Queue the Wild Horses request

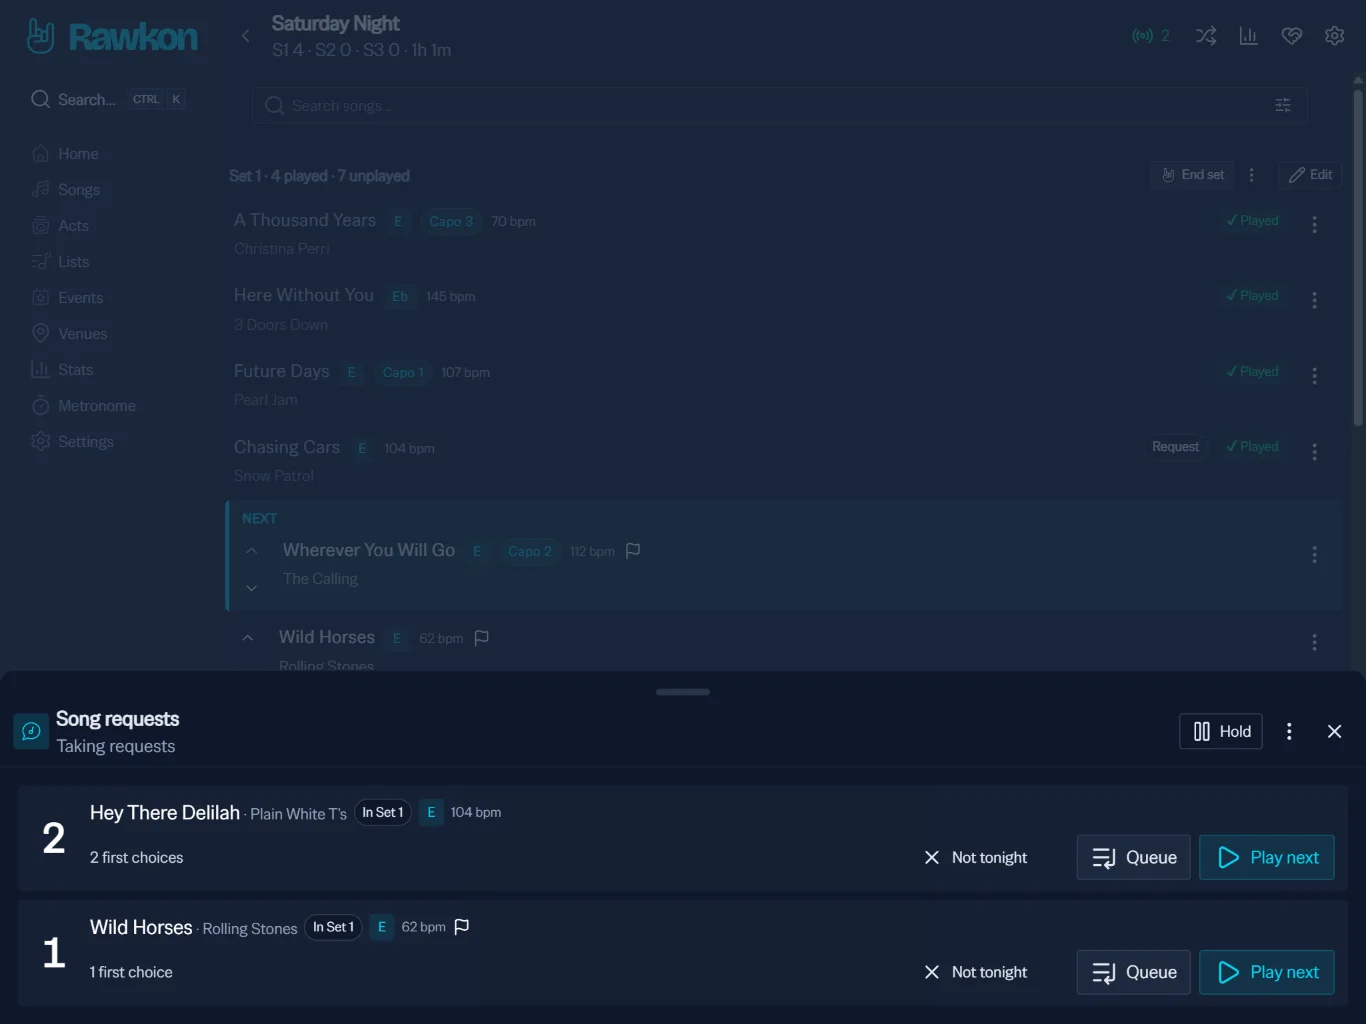pyautogui.click(x=1134, y=973)
